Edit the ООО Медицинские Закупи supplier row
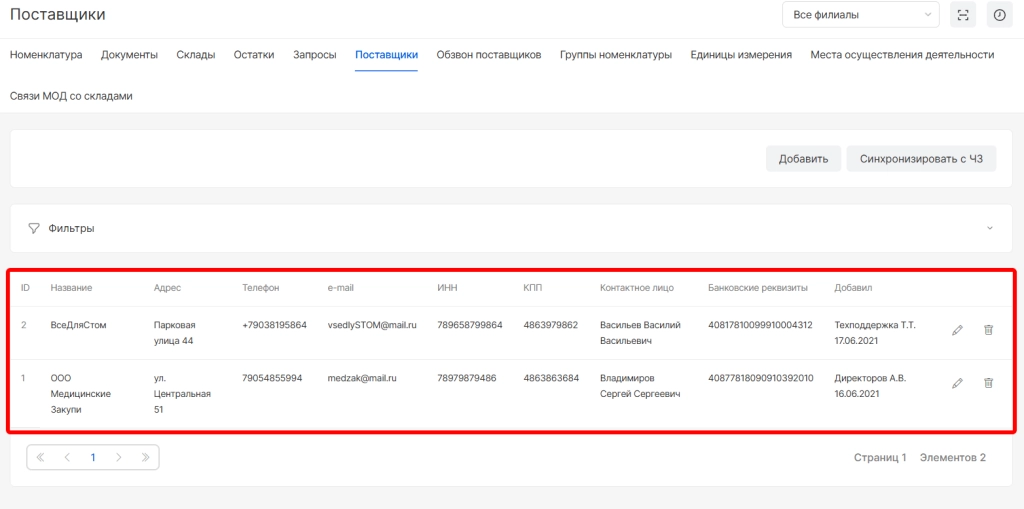 click(957, 383)
